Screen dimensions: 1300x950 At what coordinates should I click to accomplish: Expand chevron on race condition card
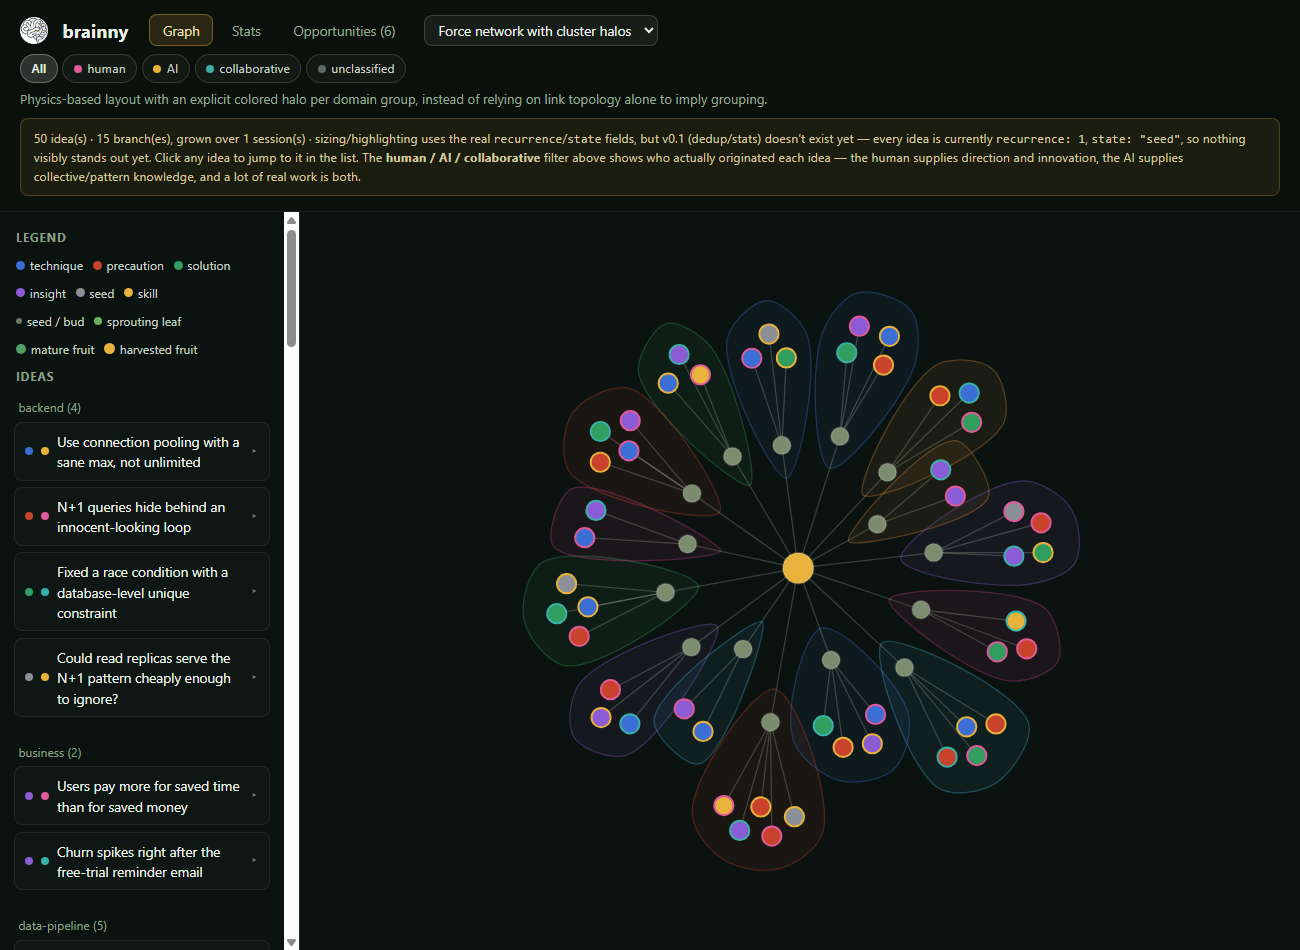[x=254, y=591]
